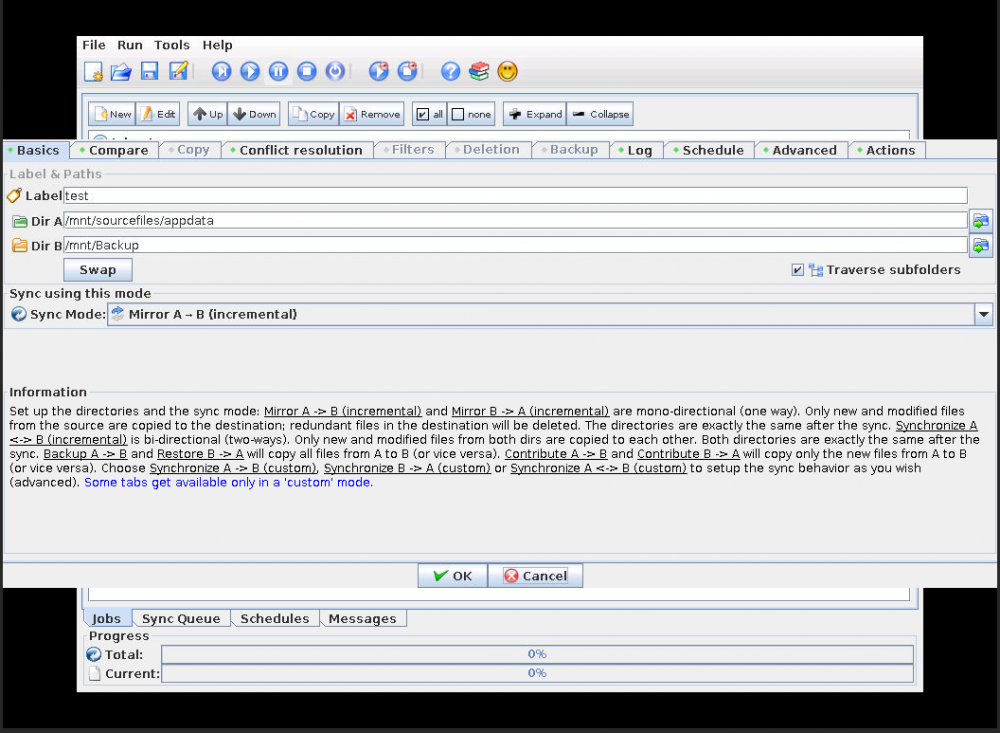Open the File menu
This screenshot has width=1000, height=733.
coord(94,45)
